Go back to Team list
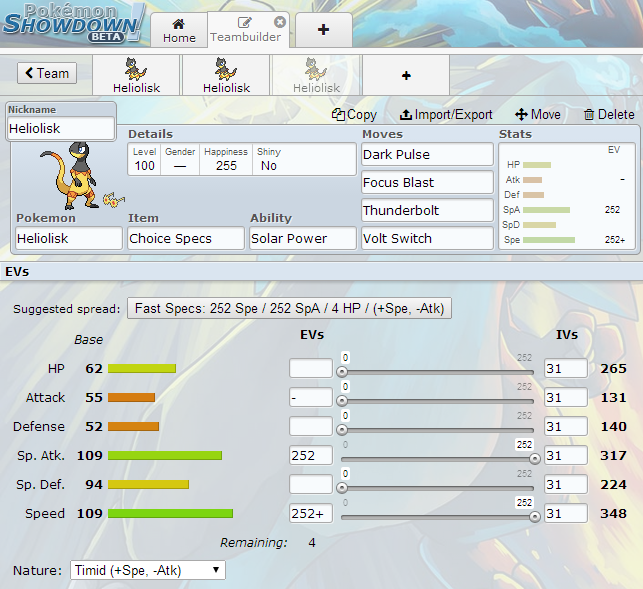Screen dimensions: 643x589 coord(47,73)
